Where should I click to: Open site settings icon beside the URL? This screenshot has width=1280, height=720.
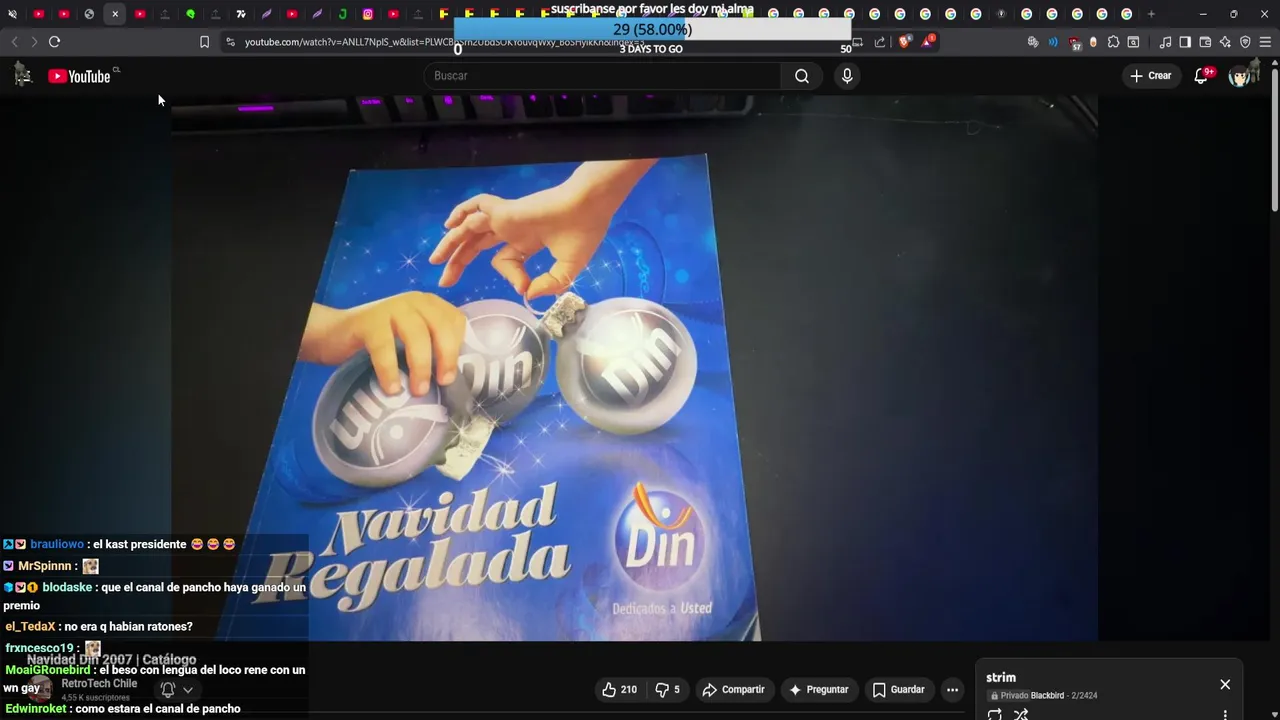pos(230,42)
